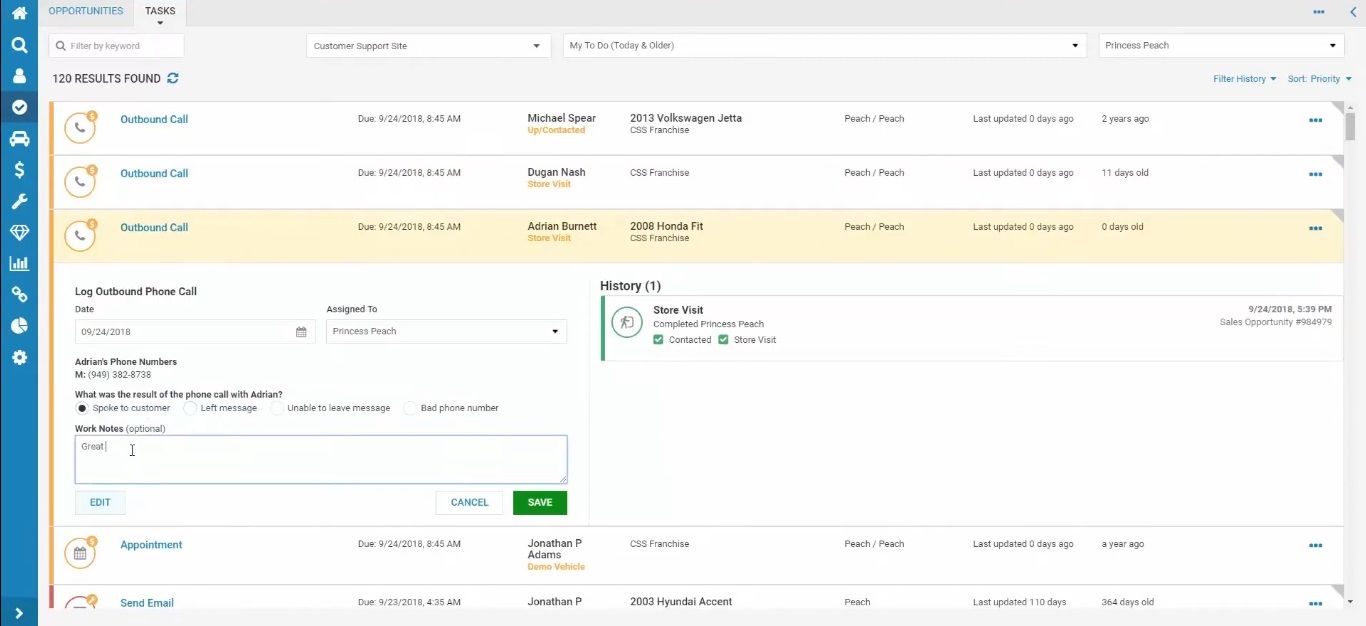Open the home icon in sidebar
The width and height of the screenshot is (1366, 626).
[19, 13]
